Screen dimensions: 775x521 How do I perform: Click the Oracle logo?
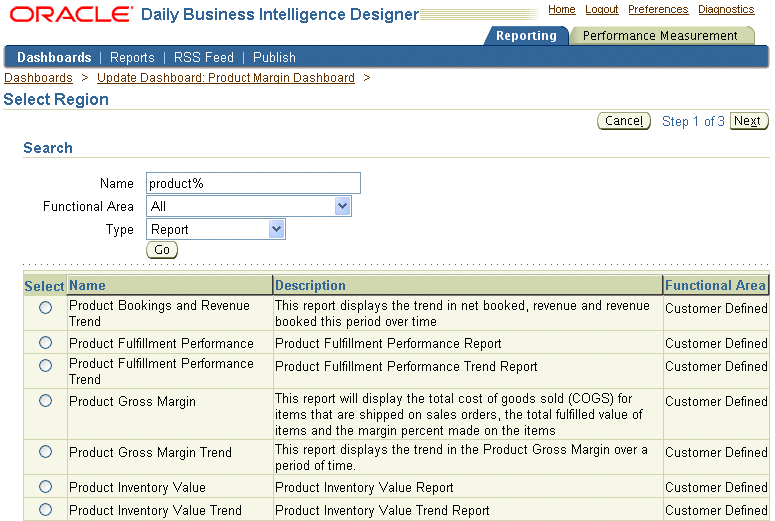pos(71,14)
